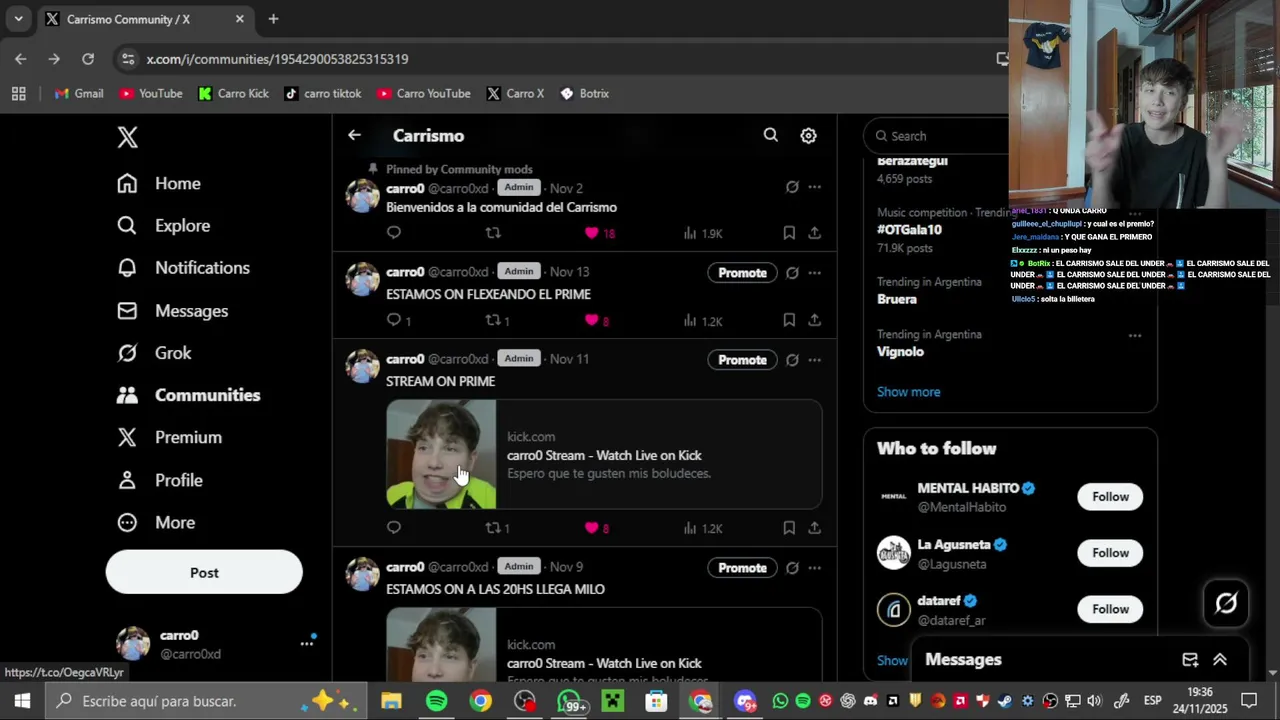Bookmark the FLEXEANDO EL PRIME post
Screen dimensions: 1280x720
[789, 320]
